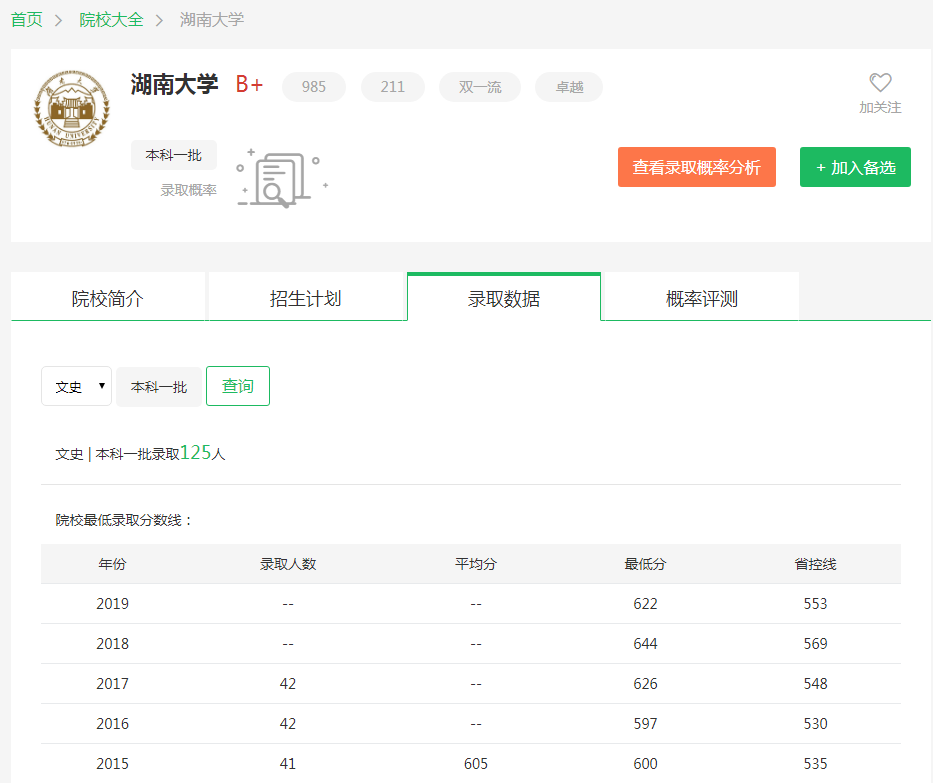933x783 pixels.
Task: Click admitted count 42 in 2017 row
Action: click(288, 683)
